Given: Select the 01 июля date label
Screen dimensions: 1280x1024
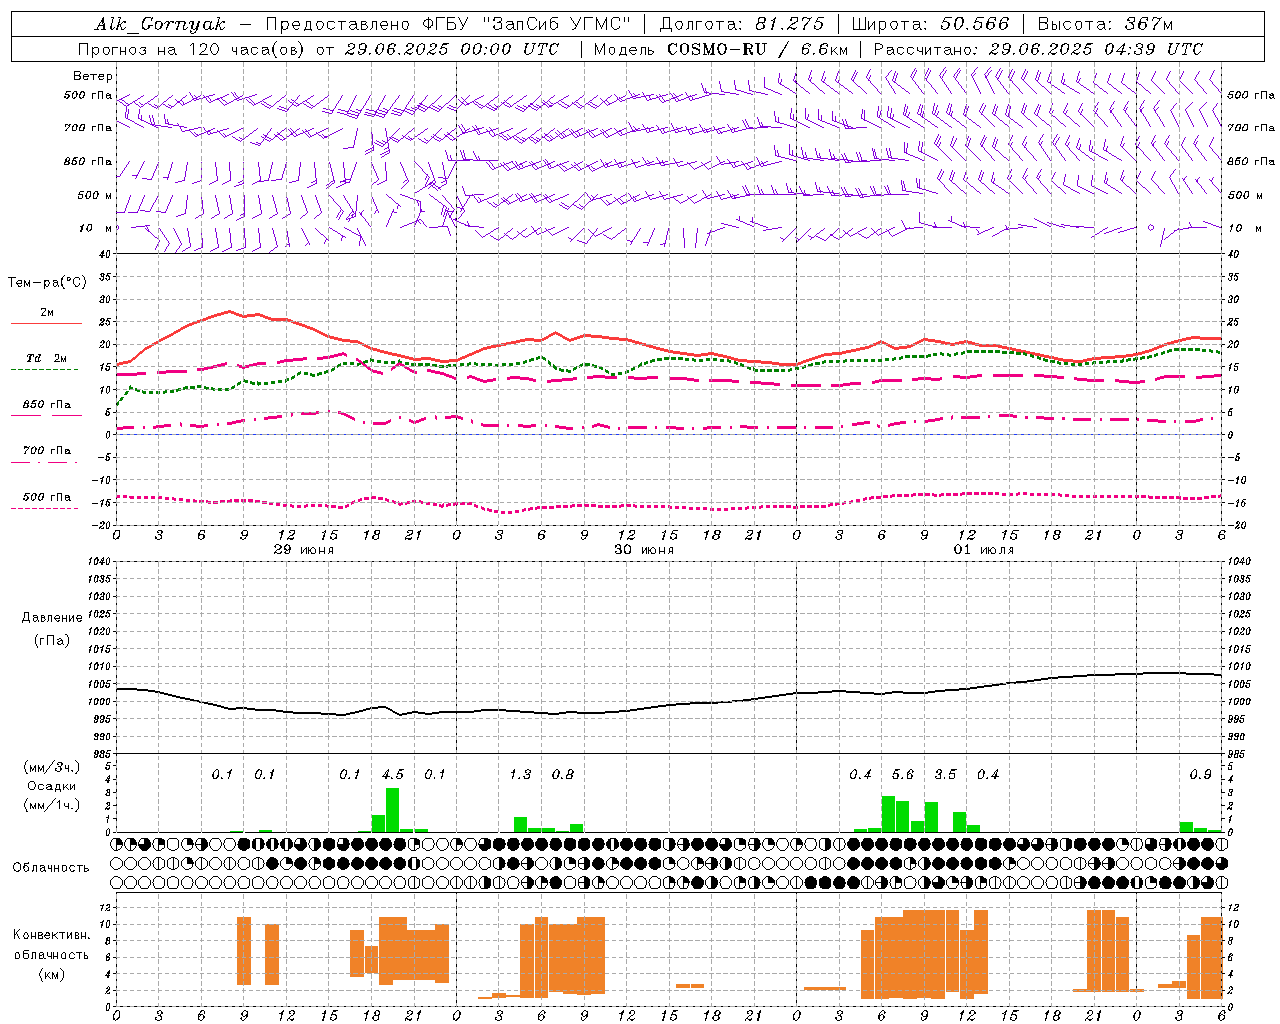Looking at the screenshot, I should pos(984,550).
